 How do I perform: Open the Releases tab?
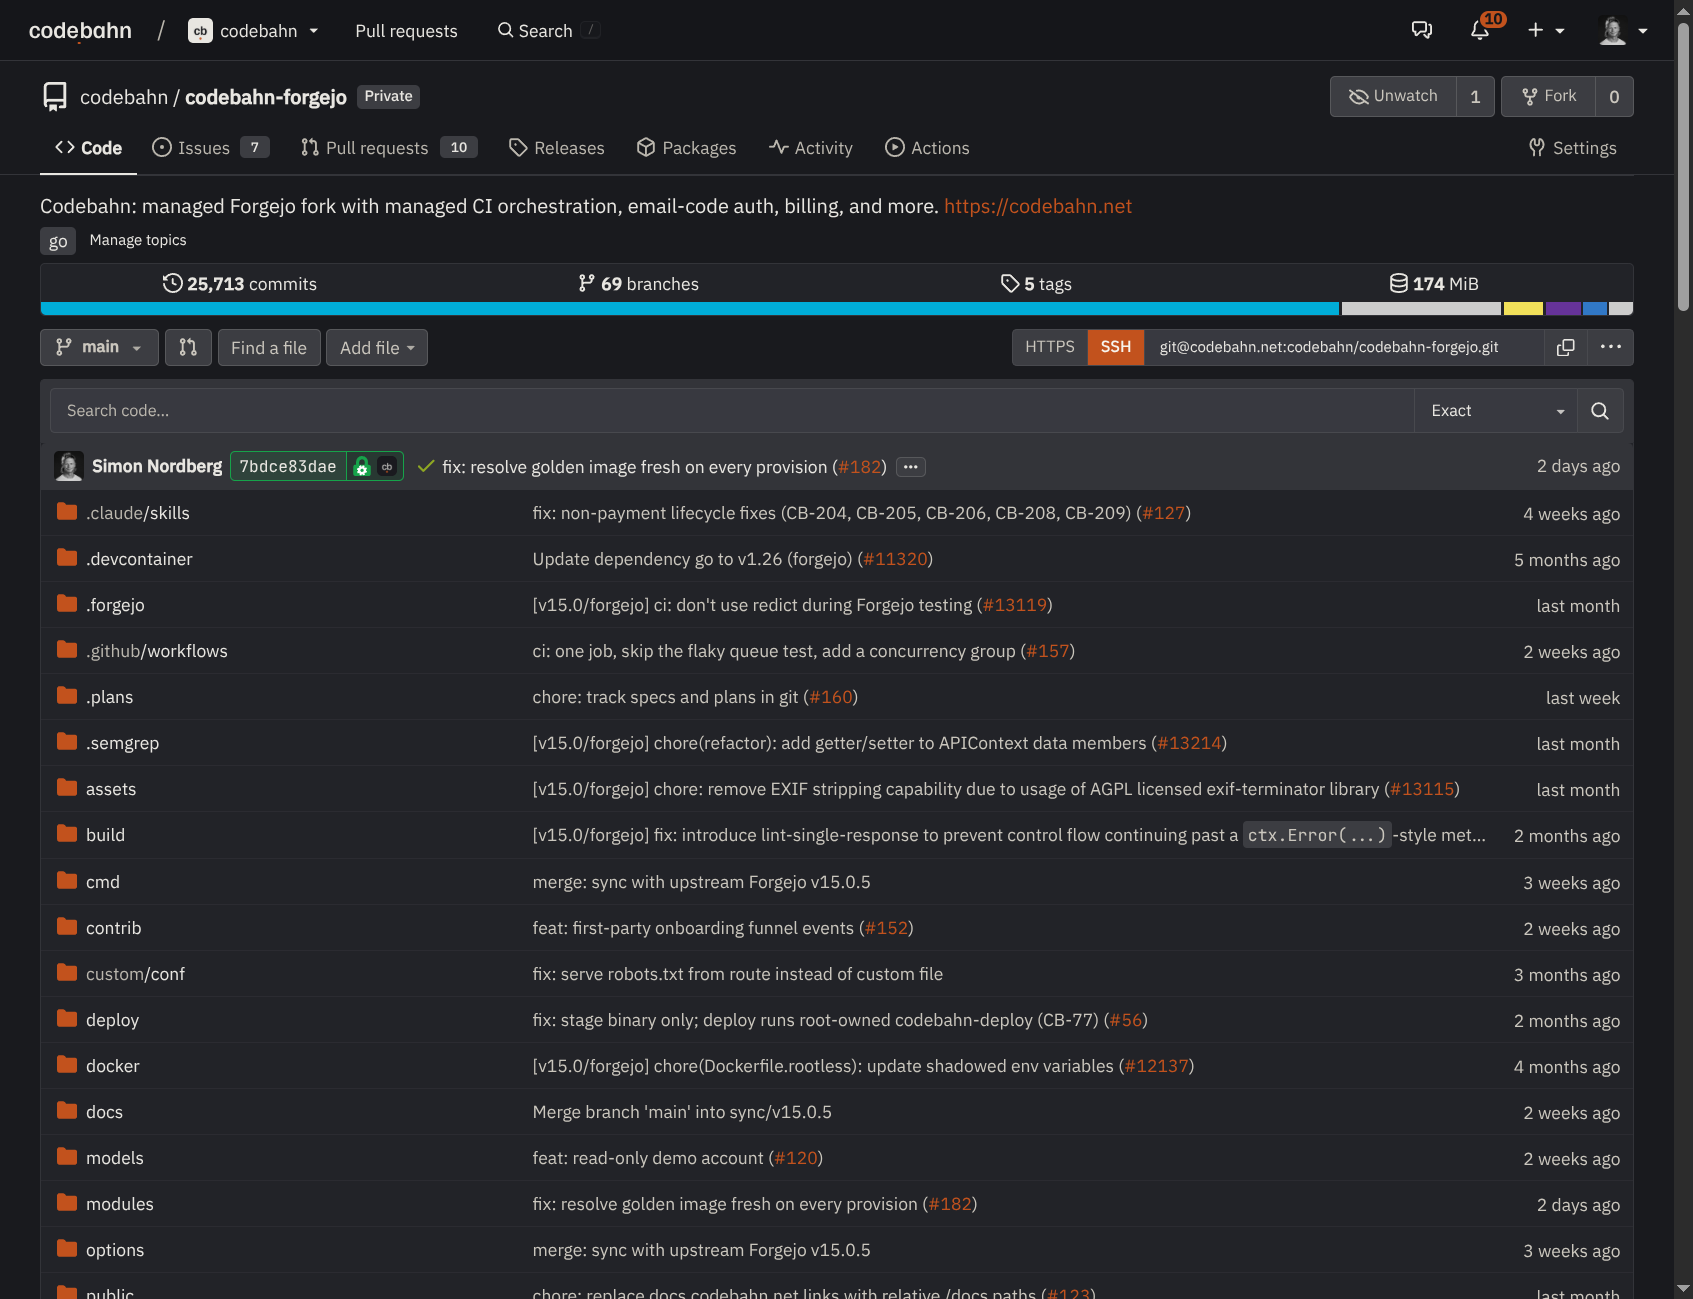pos(556,148)
